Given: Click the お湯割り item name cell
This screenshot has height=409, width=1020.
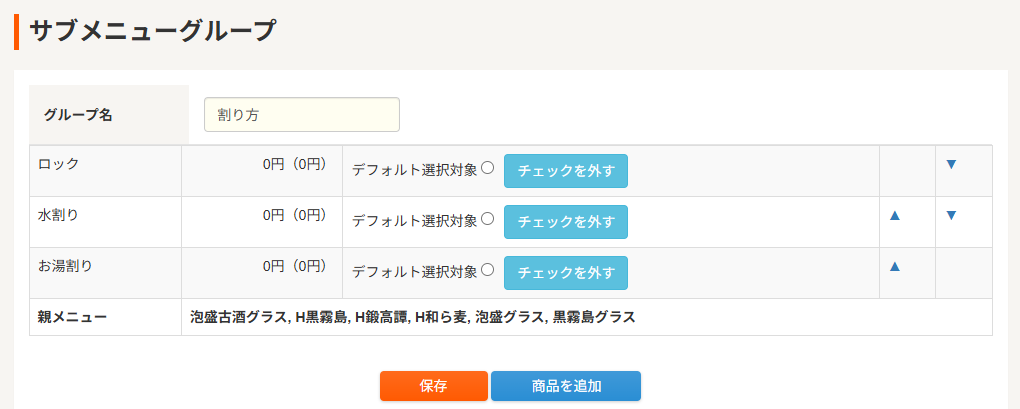Looking at the screenshot, I should point(64,266).
